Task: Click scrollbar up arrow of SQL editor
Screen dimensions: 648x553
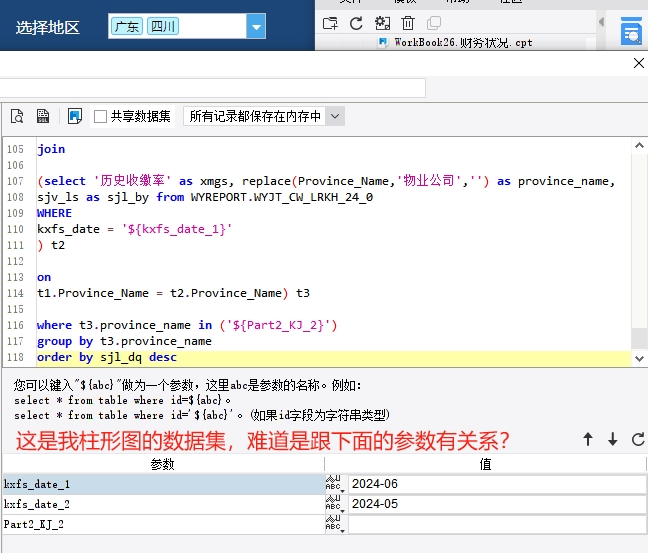Action: [639, 145]
